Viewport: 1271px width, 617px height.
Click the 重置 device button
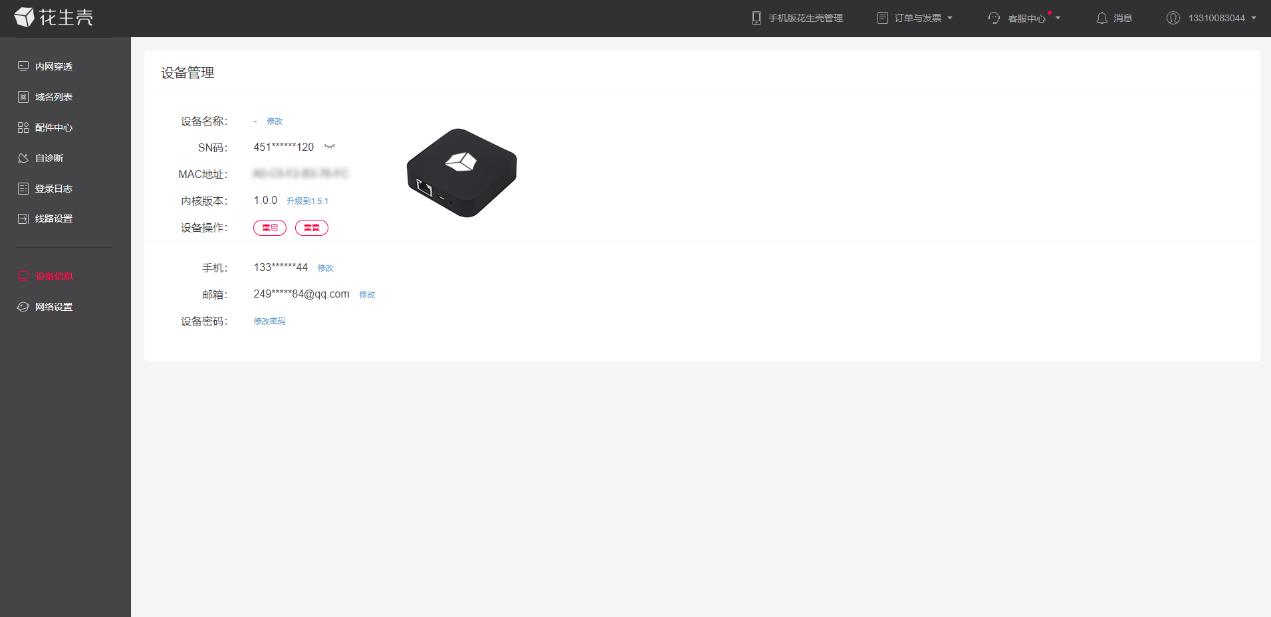312,228
